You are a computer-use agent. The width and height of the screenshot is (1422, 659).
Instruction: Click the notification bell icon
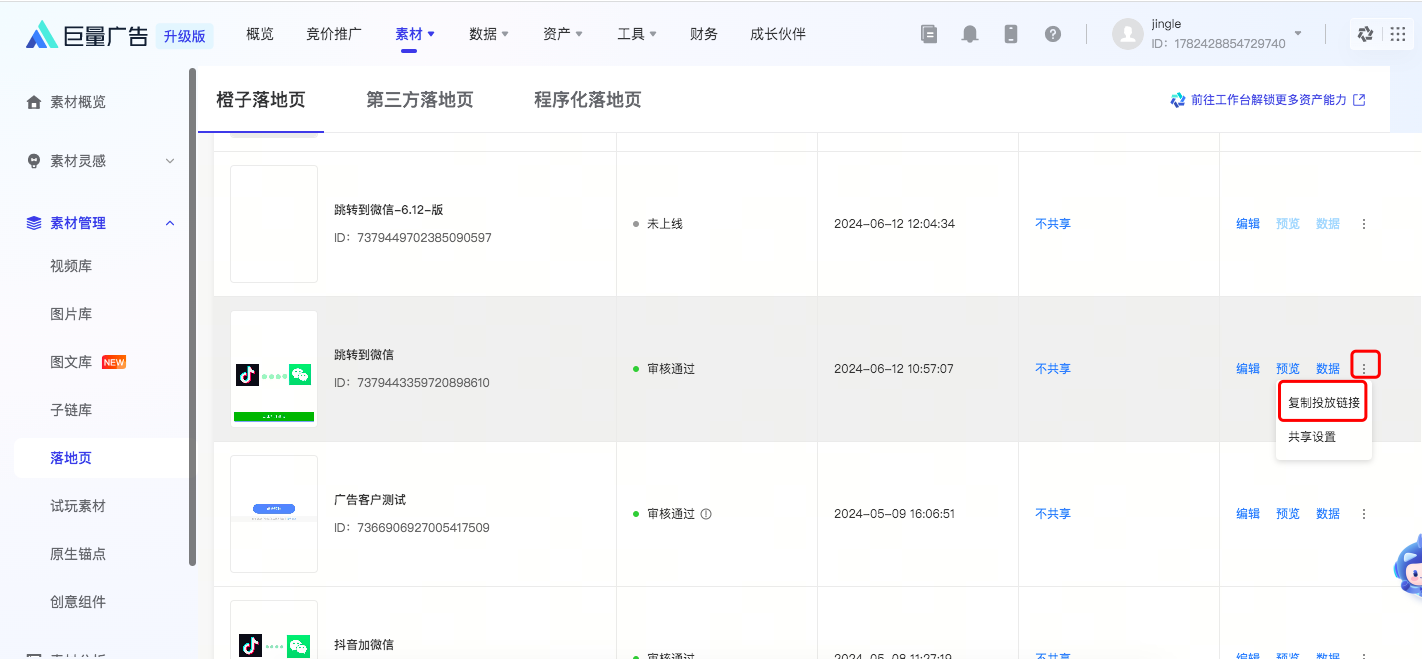(x=969, y=34)
